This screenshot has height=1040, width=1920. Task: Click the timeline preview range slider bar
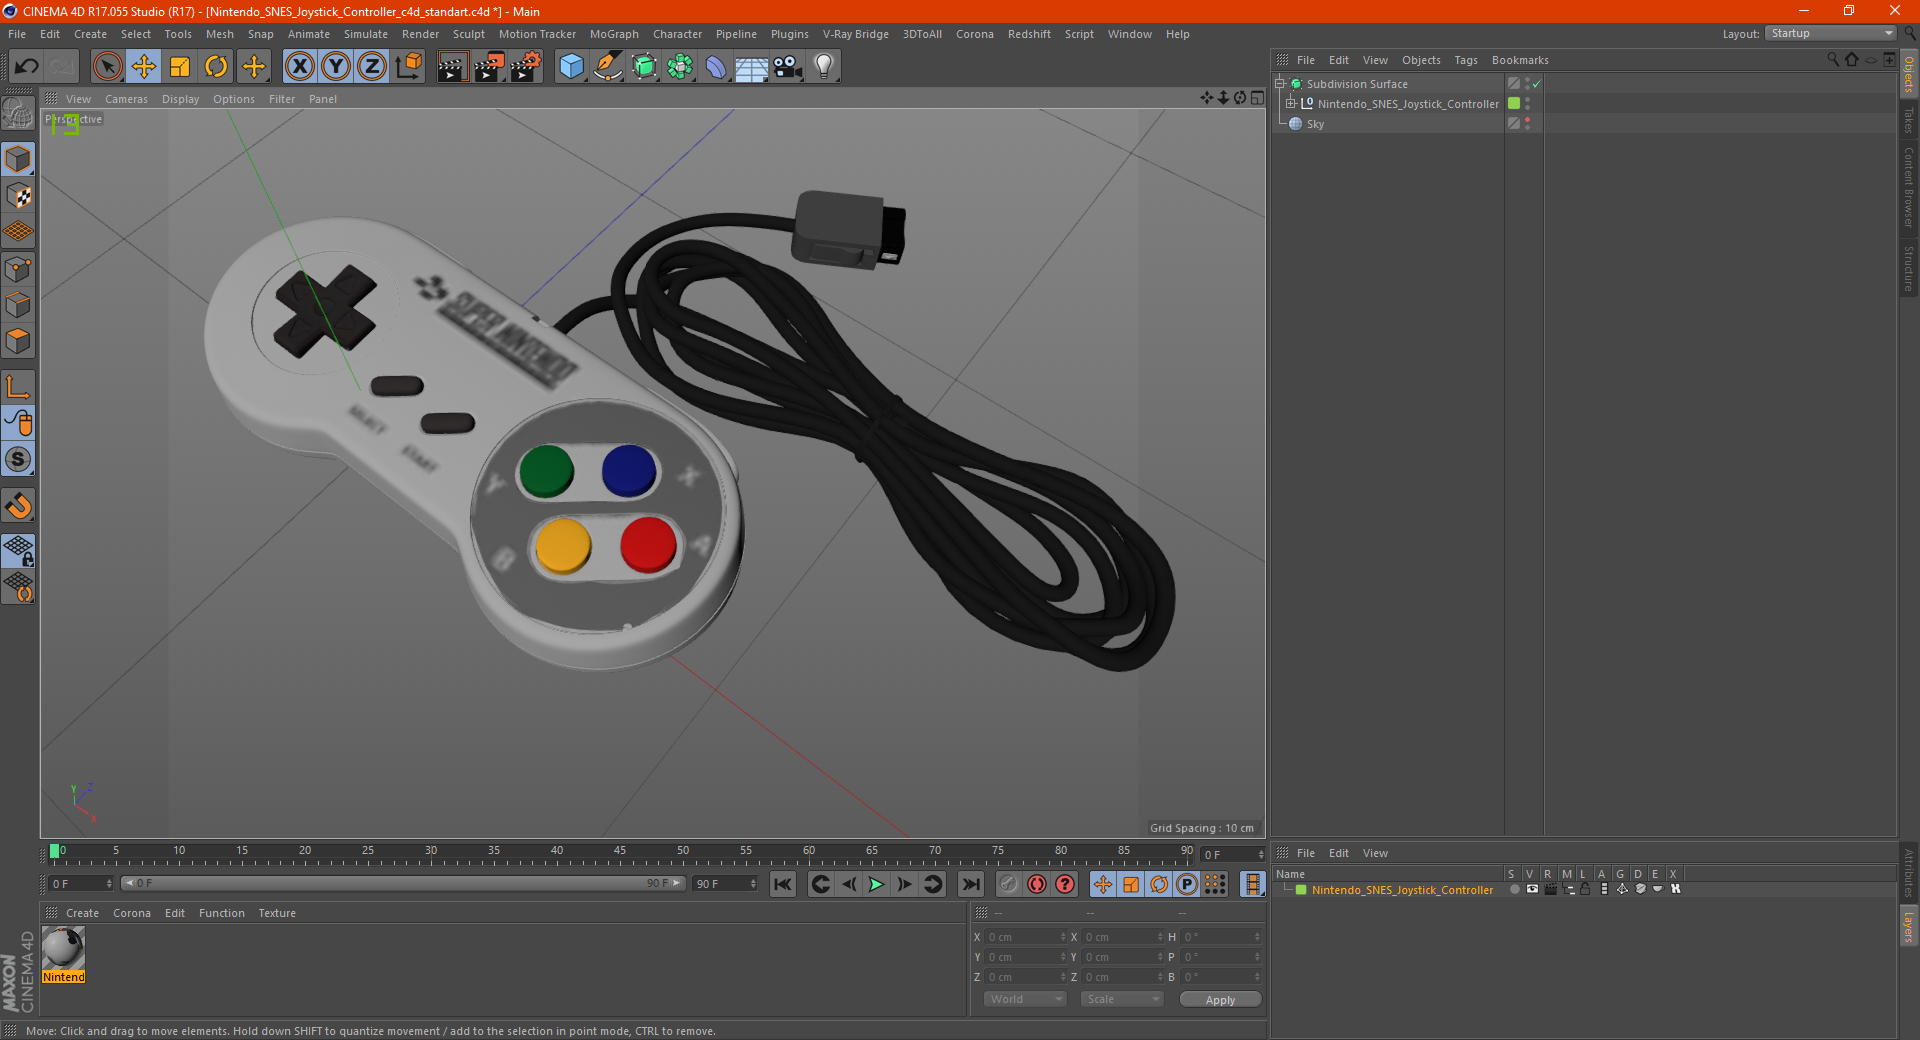[403, 883]
